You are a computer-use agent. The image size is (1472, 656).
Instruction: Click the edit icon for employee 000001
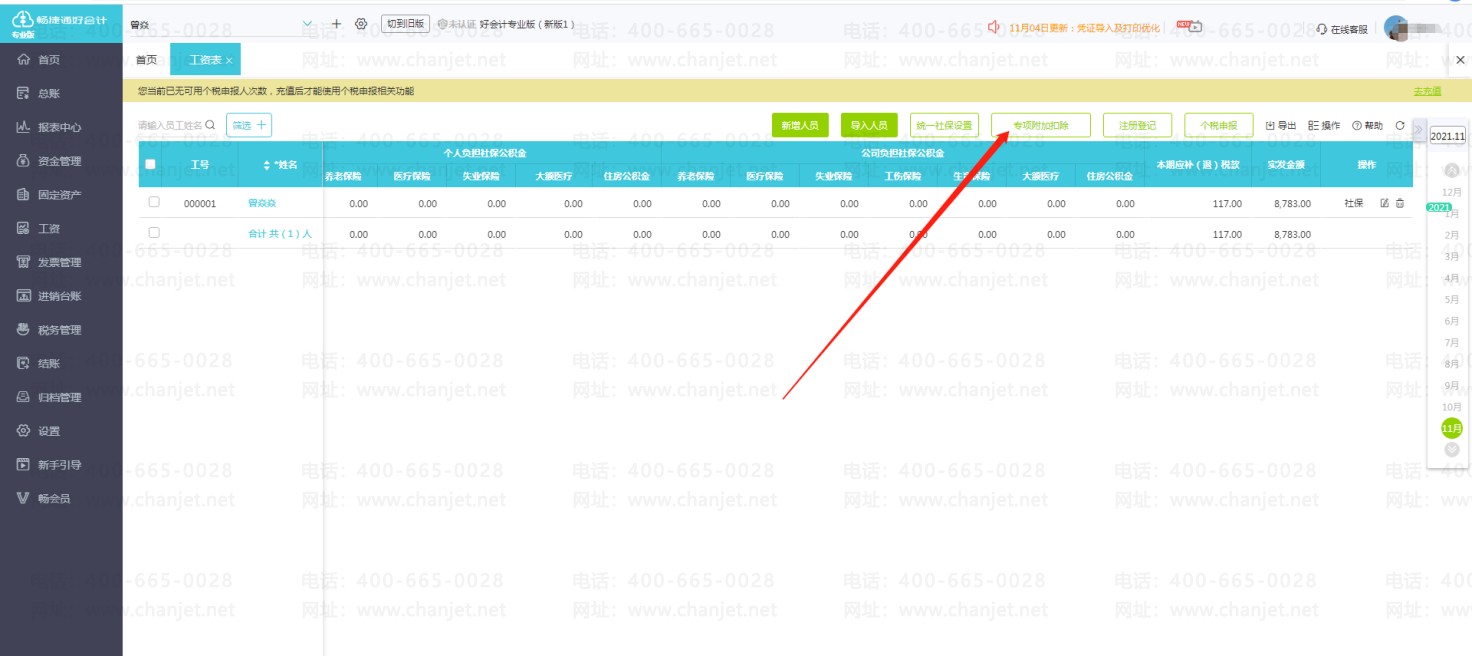1385,203
